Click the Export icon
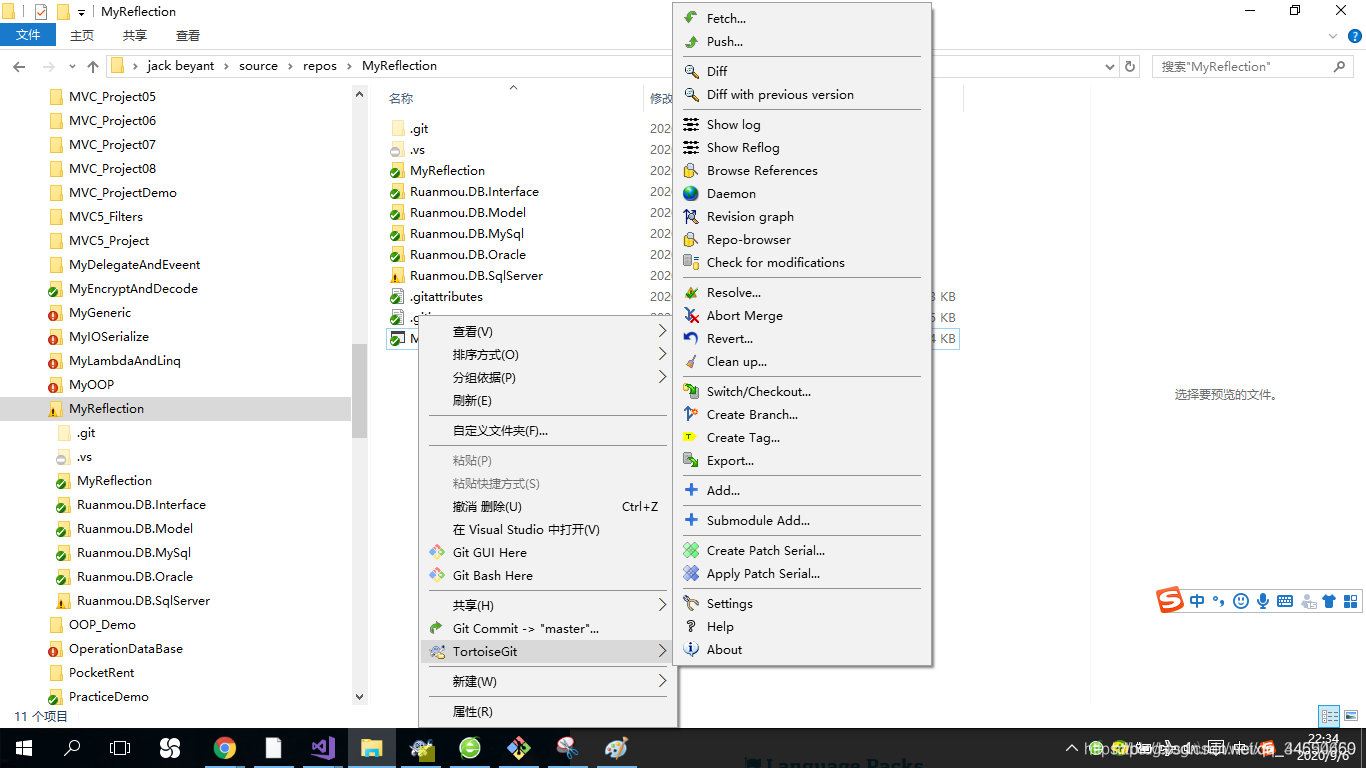This screenshot has width=1366, height=768. click(691, 460)
